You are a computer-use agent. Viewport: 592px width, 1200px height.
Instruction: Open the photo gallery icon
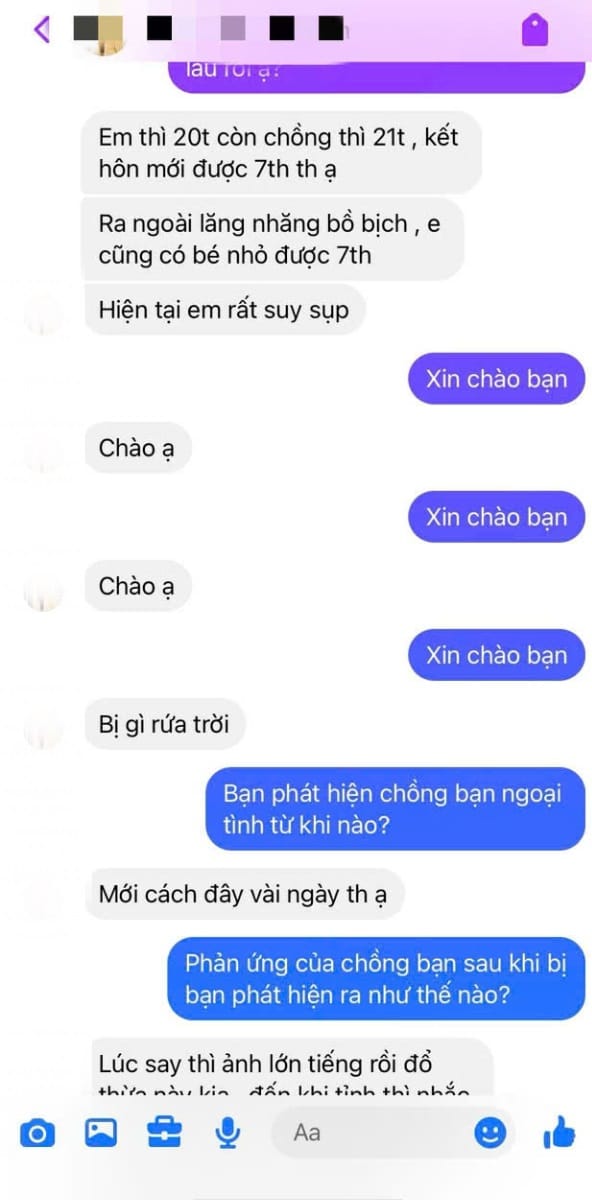click(x=101, y=1133)
